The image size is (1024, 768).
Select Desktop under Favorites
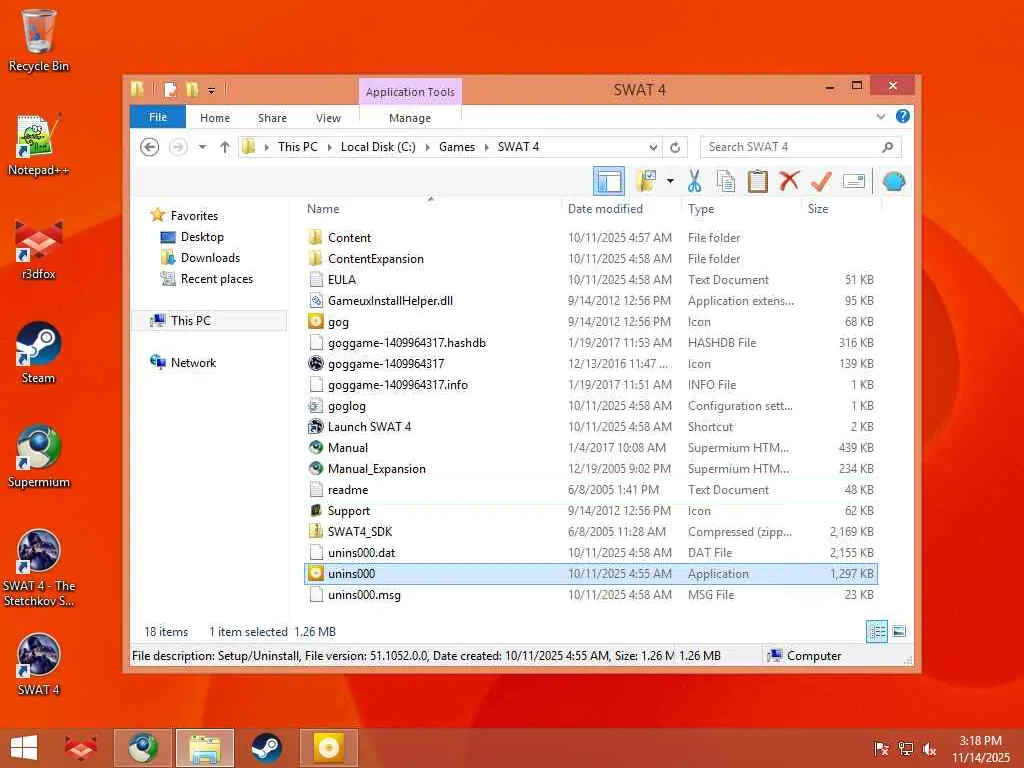click(202, 237)
